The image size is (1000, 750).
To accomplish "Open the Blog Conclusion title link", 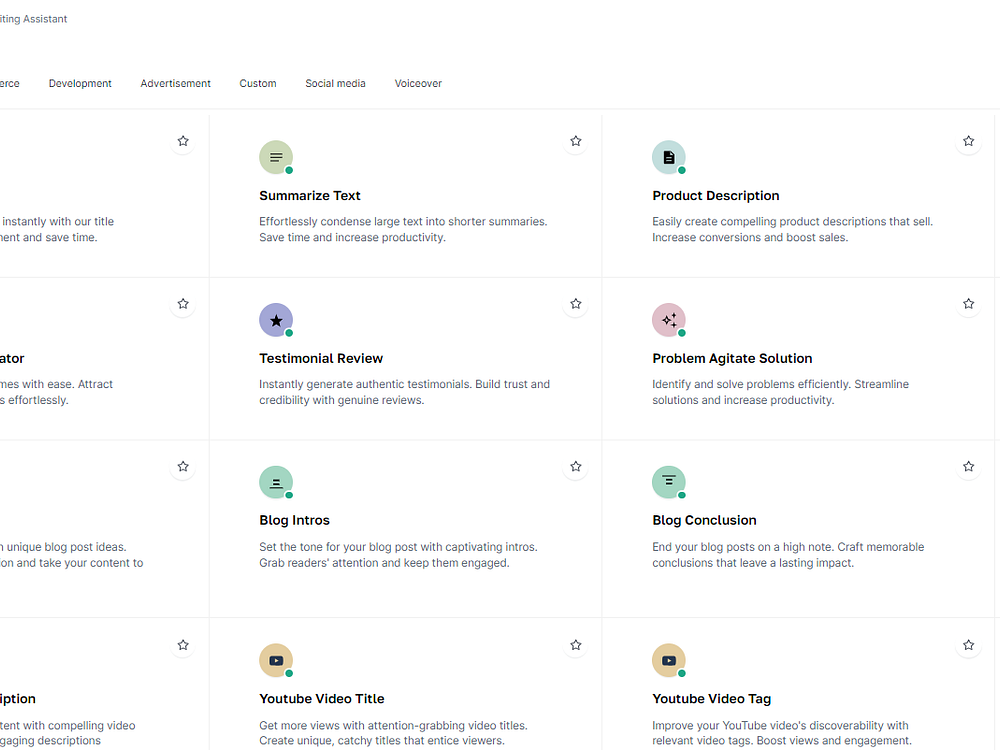I will [x=704, y=521].
